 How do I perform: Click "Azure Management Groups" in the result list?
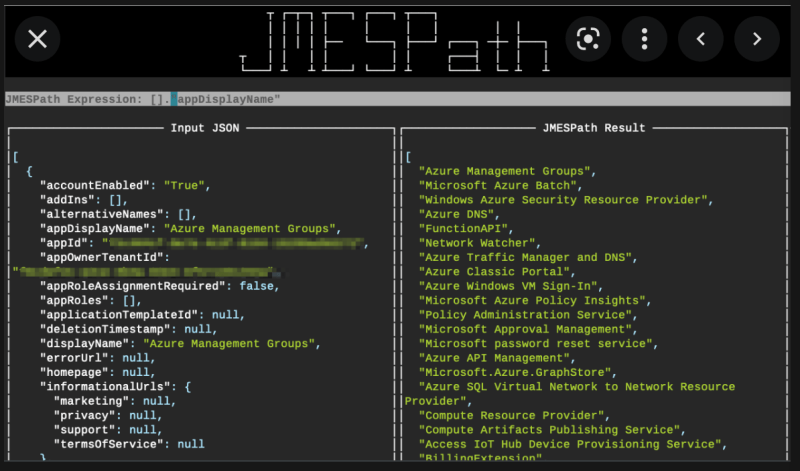[508, 171]
